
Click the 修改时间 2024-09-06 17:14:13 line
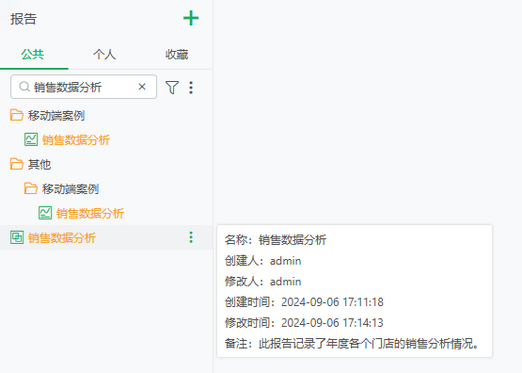pos(304,323)
